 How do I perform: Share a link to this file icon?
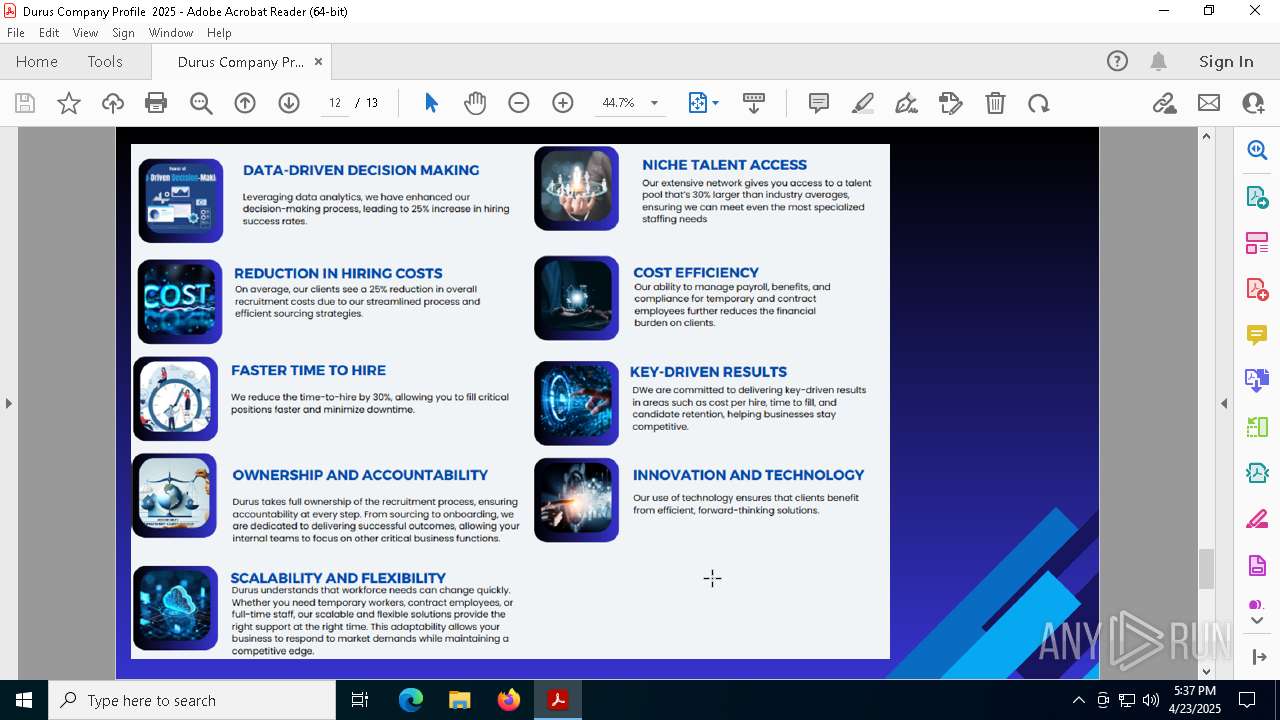(1164, 103)
